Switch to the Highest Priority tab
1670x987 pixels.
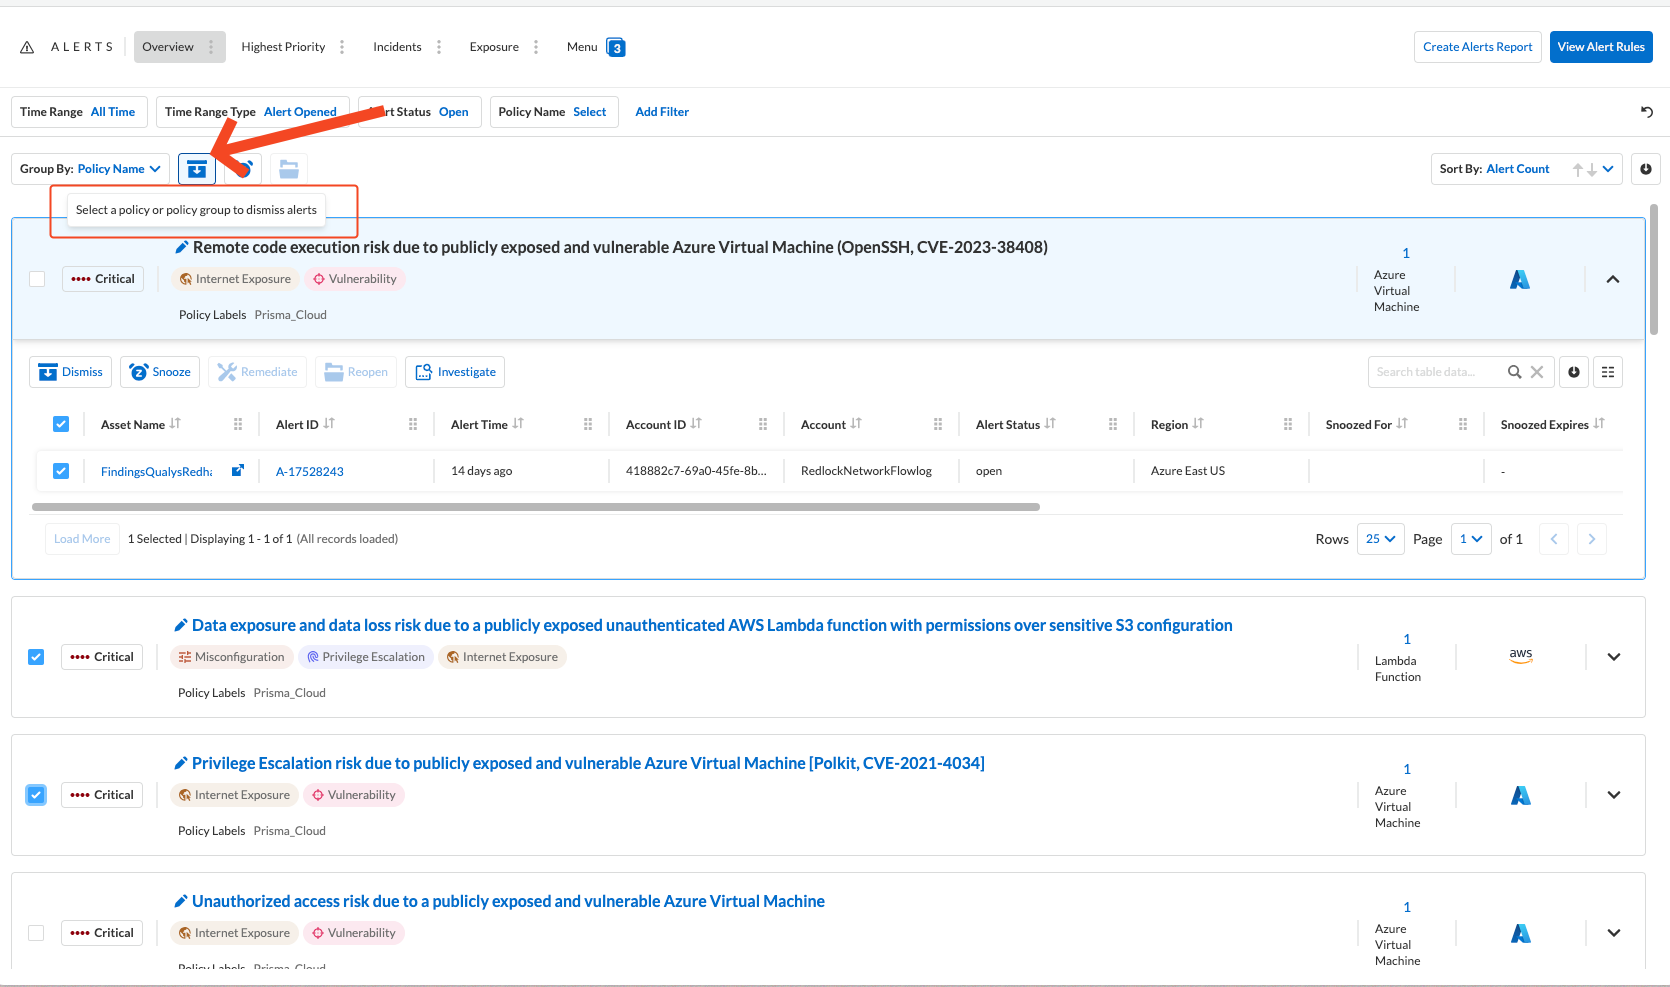coord(283,47)
